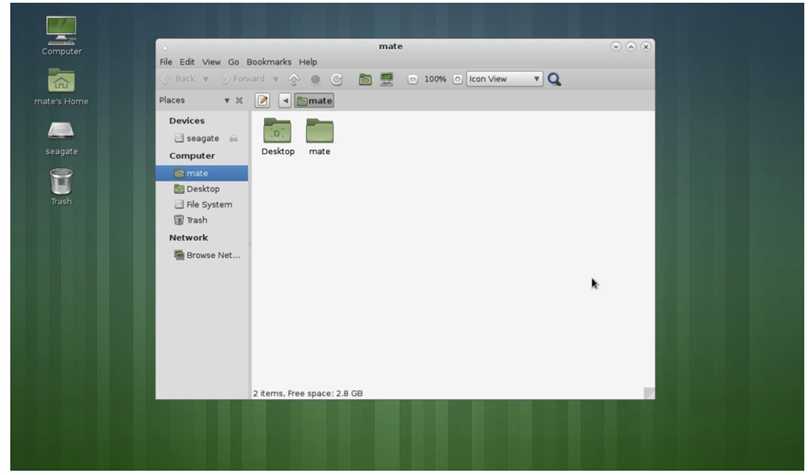Viewport: 808px width, 475px height.
Task: Open the Edit menu
Action: (187, 62)
